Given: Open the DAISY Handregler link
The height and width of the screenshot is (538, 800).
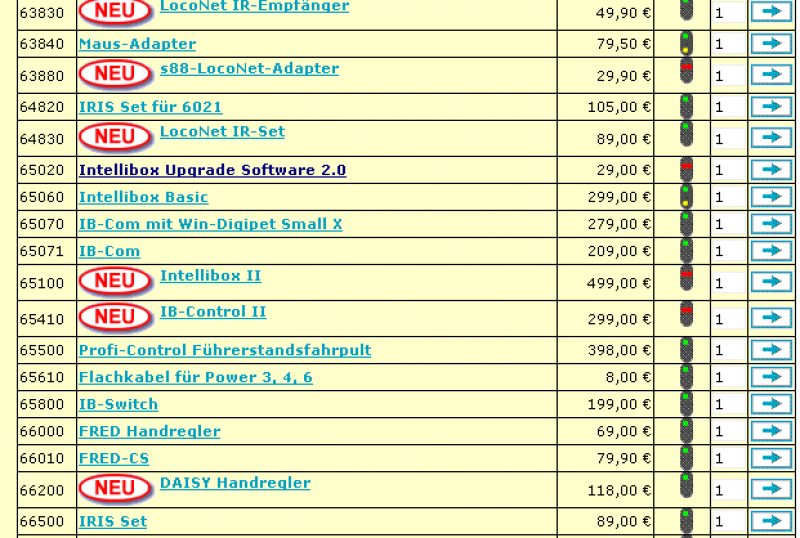Looking at the screenshot, I should point(235,483).
